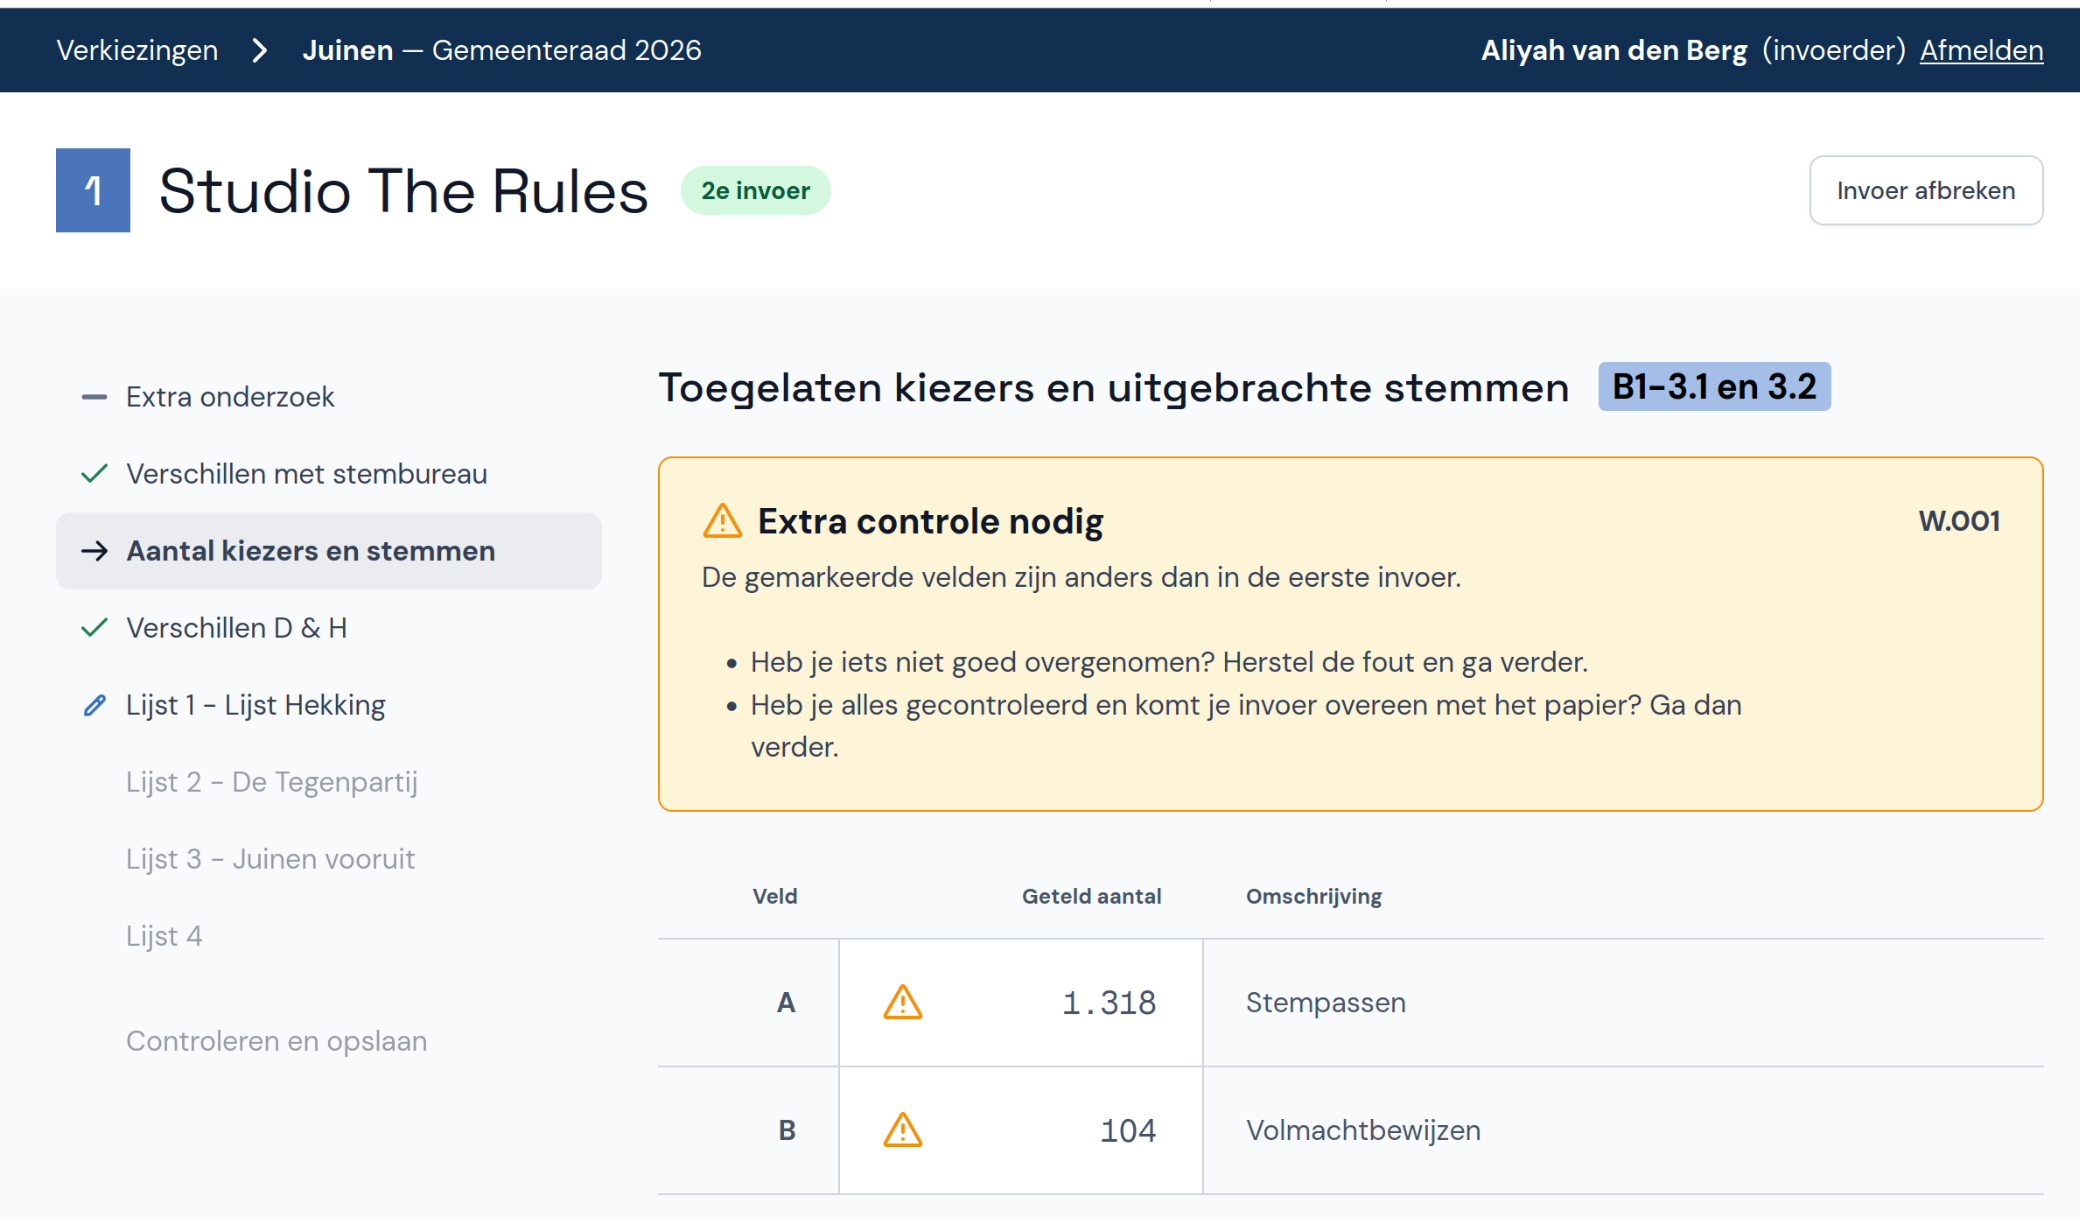2080x1220 pixels.
Task: Click the 2e invoer badge
Action: tap(755, 190)
